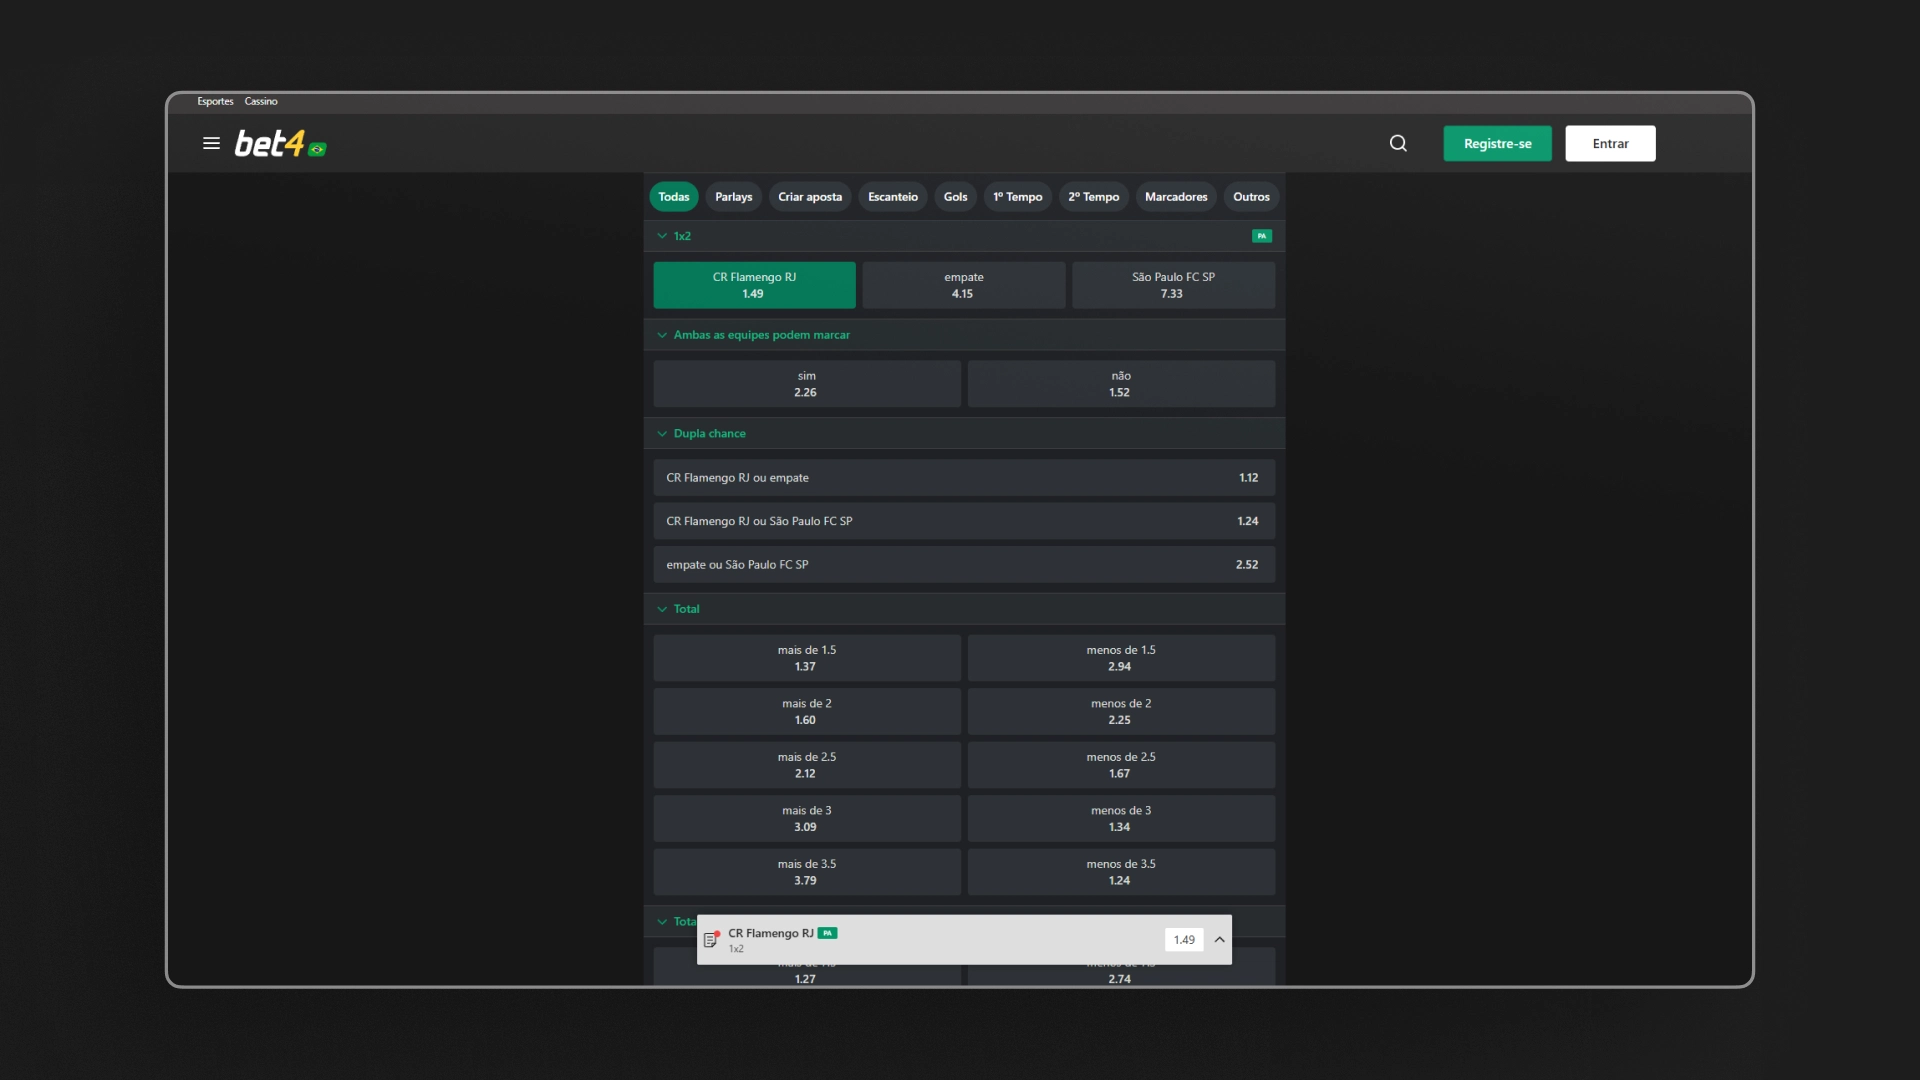Screen dimensions: 1920x1080
Task: Click the Entrar button
Action: [1610, 143]
